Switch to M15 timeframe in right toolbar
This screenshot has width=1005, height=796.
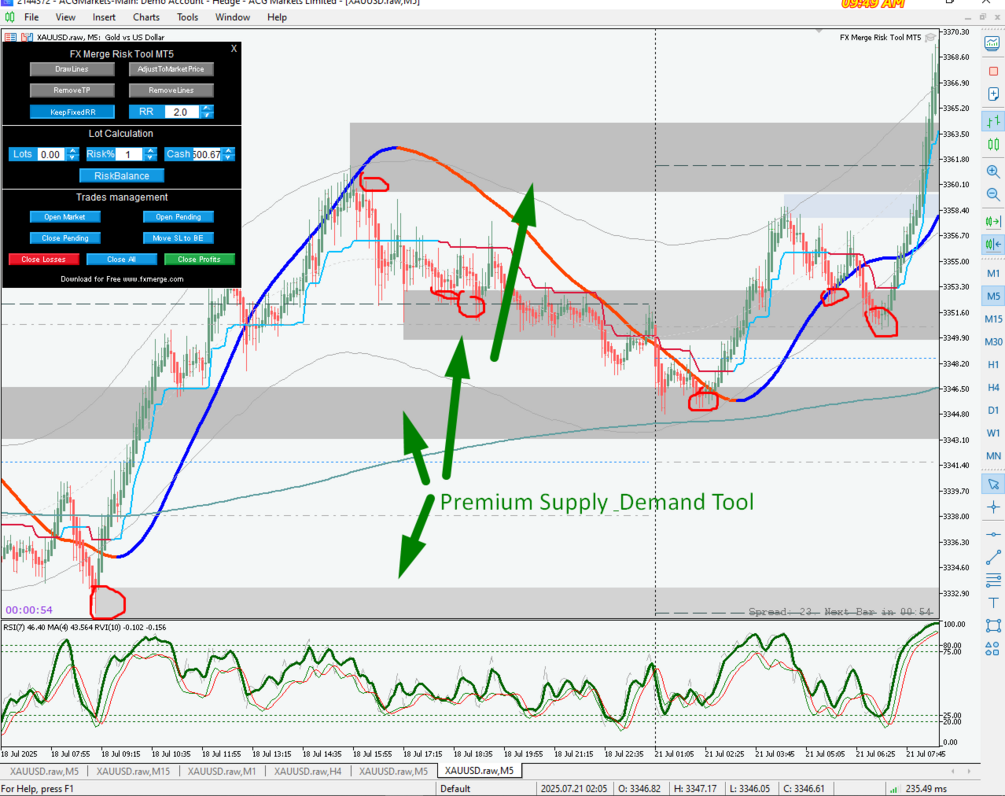click(x=993, y=319)
